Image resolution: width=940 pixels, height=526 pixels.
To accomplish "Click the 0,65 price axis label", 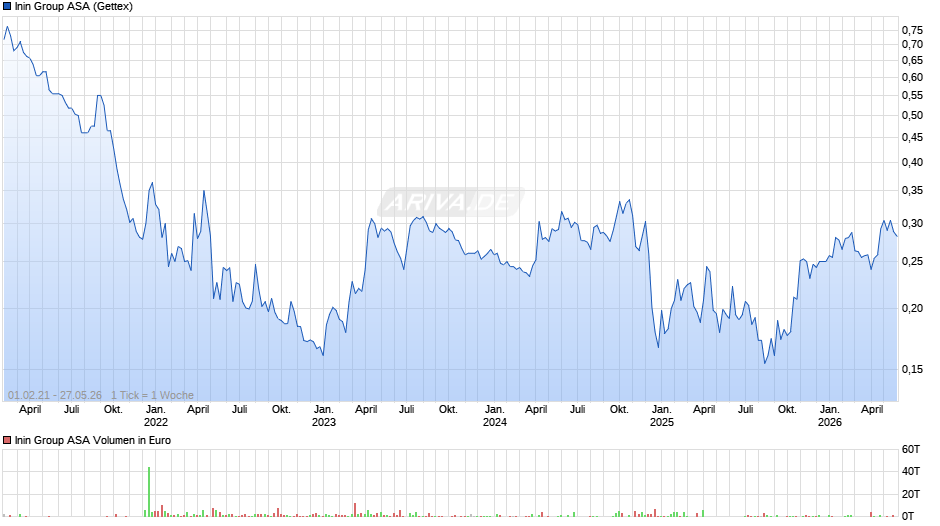I will click(912, 61).
